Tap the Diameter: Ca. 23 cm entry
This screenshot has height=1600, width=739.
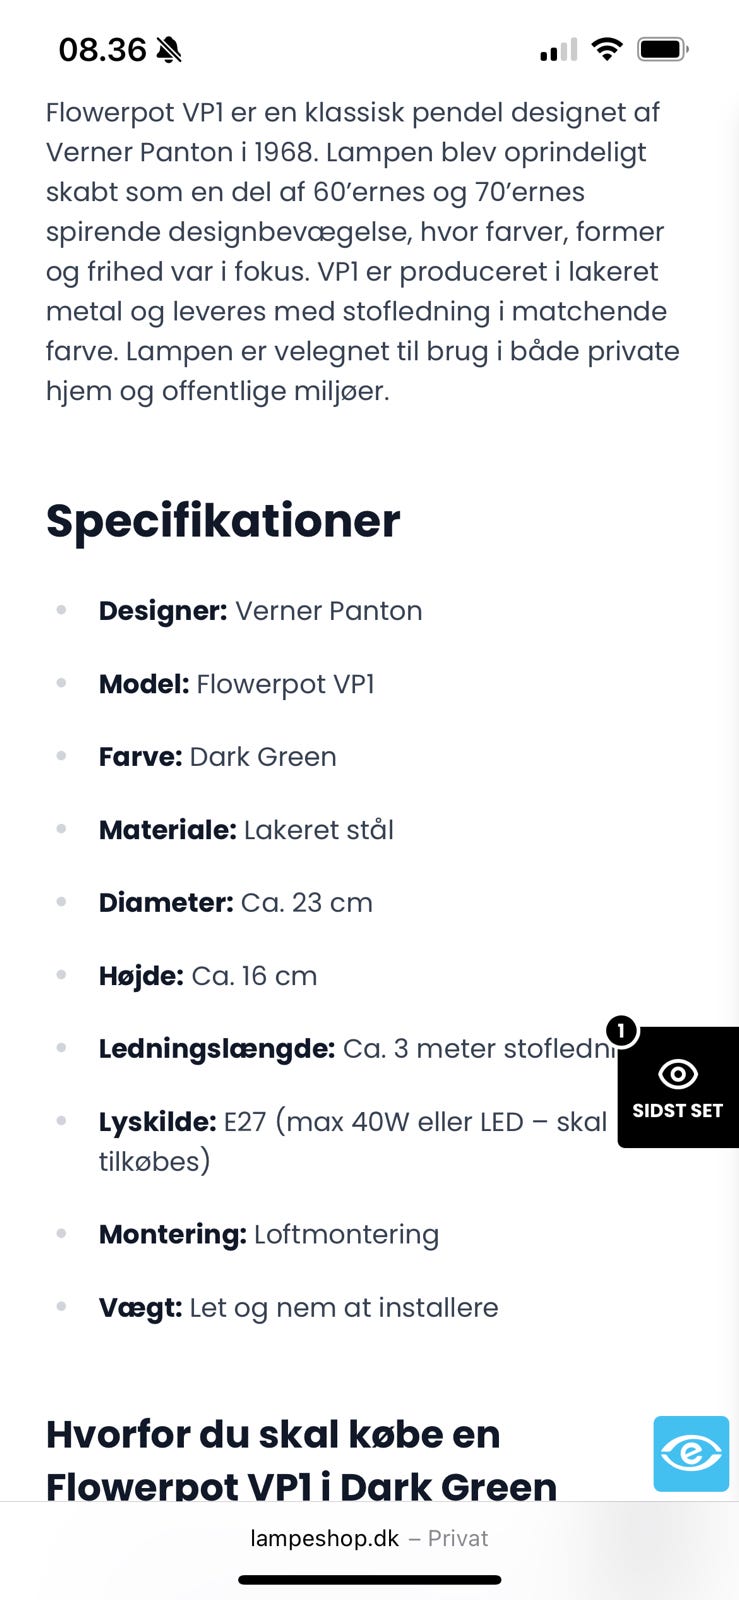pyautogui.click(x=235, y=903)
